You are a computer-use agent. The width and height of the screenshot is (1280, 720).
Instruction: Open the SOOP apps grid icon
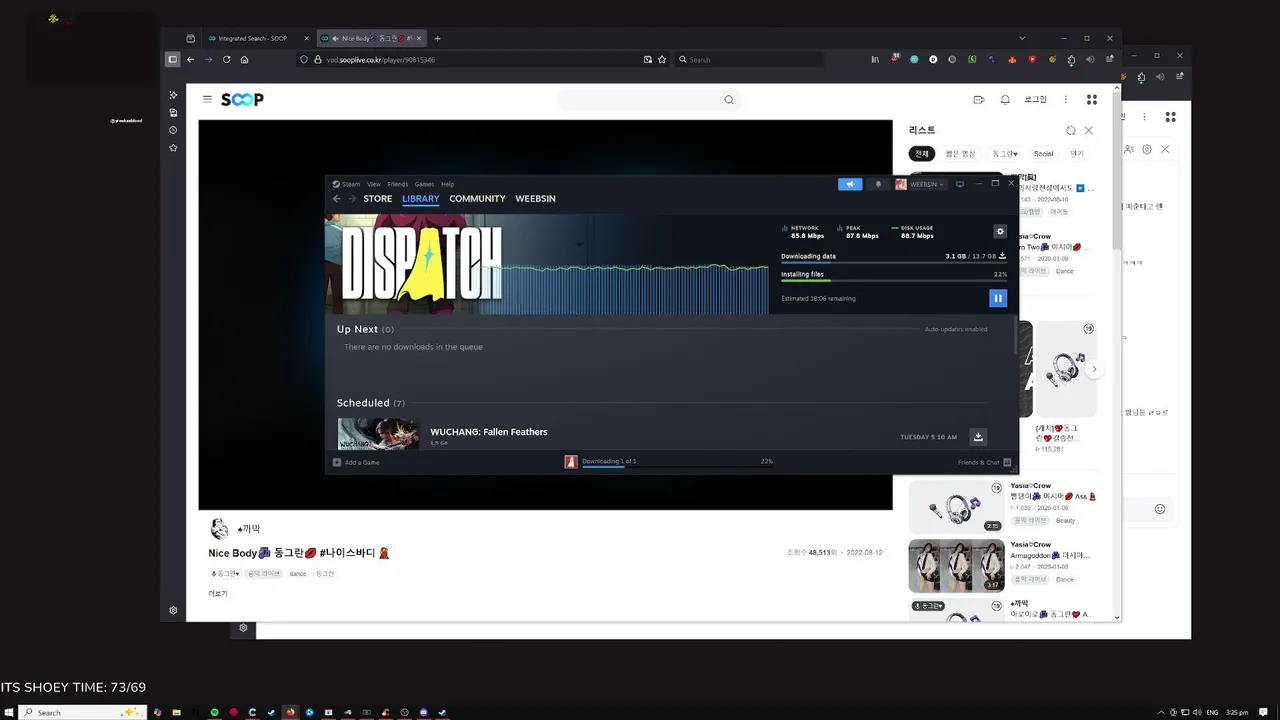point(1092,99)
